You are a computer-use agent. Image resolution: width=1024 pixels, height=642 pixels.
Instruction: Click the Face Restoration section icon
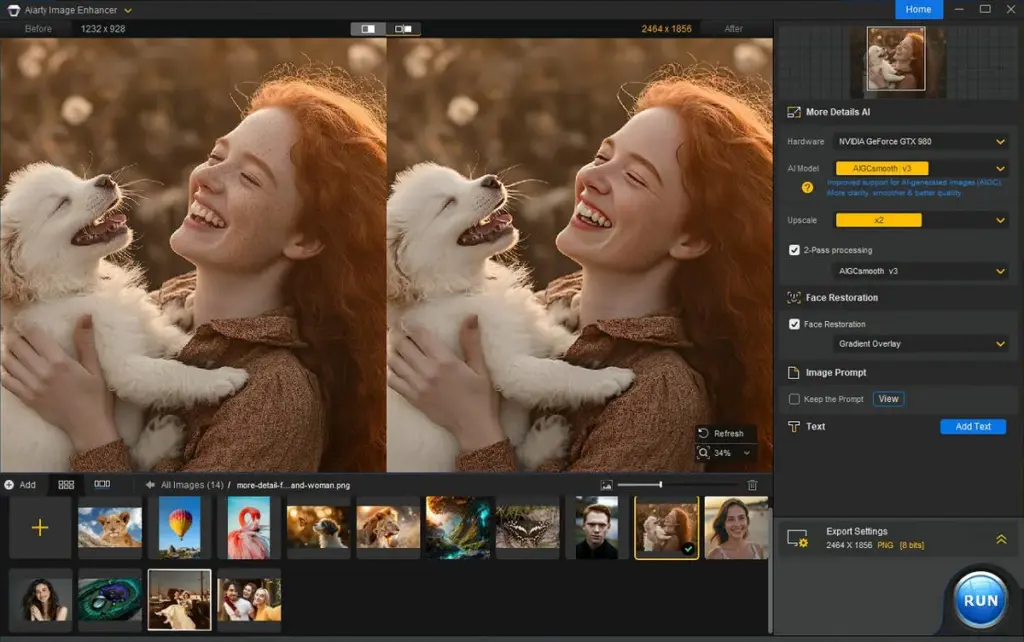(x=793, y=298)
